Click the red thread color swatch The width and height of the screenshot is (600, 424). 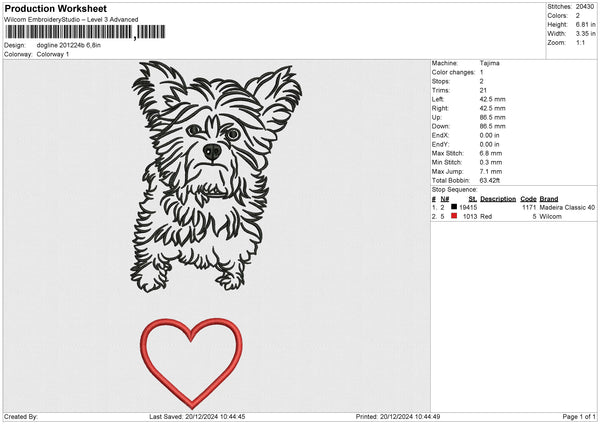454,216
